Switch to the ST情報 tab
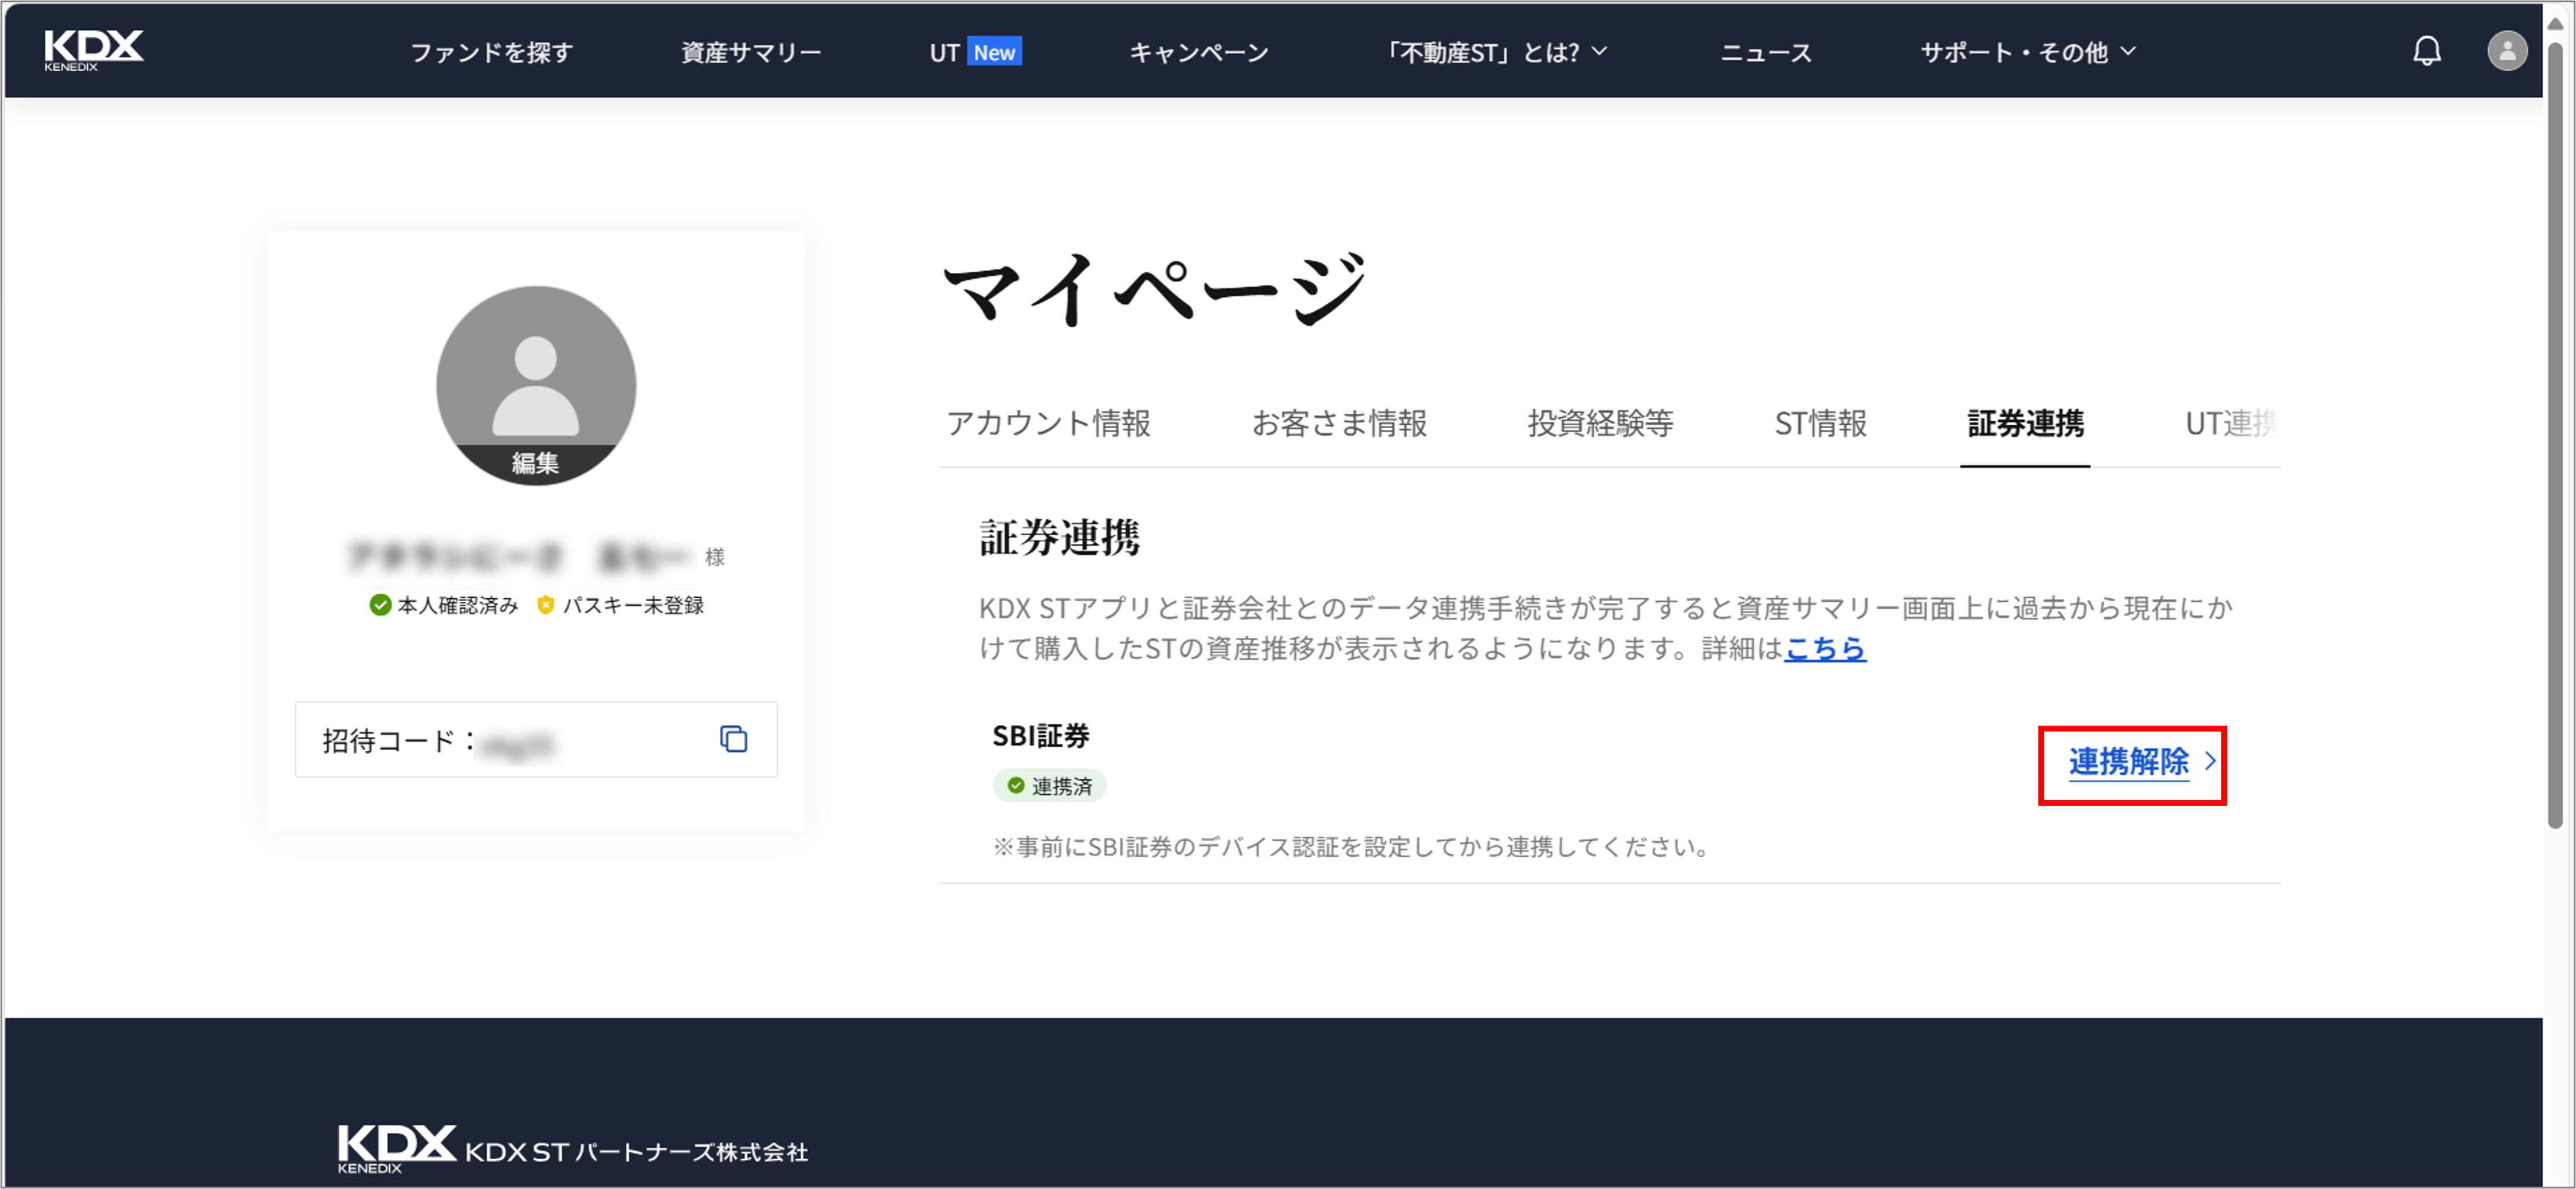The image size is (2576, 1189). pyautogui.click(x=1820, y=423)
